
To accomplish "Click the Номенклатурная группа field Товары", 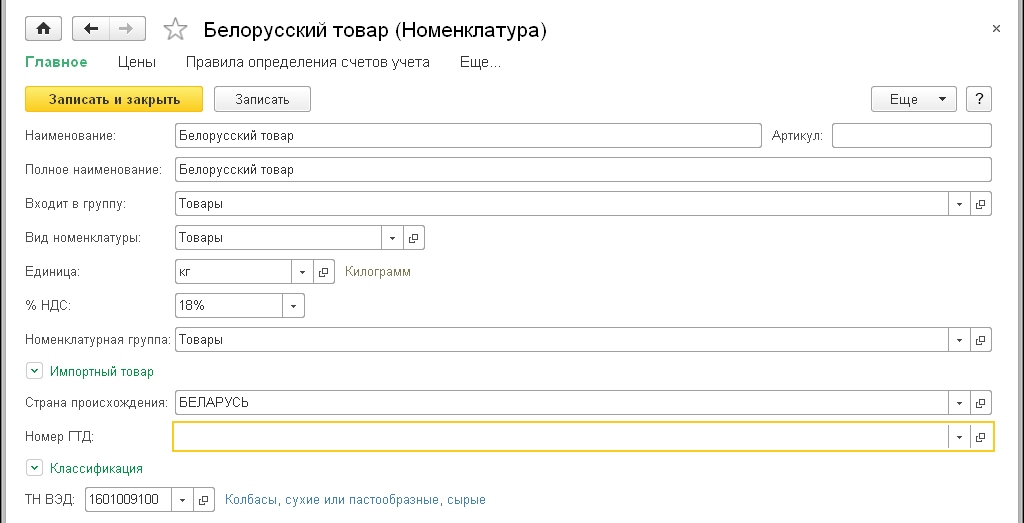I will coord(562,340).
